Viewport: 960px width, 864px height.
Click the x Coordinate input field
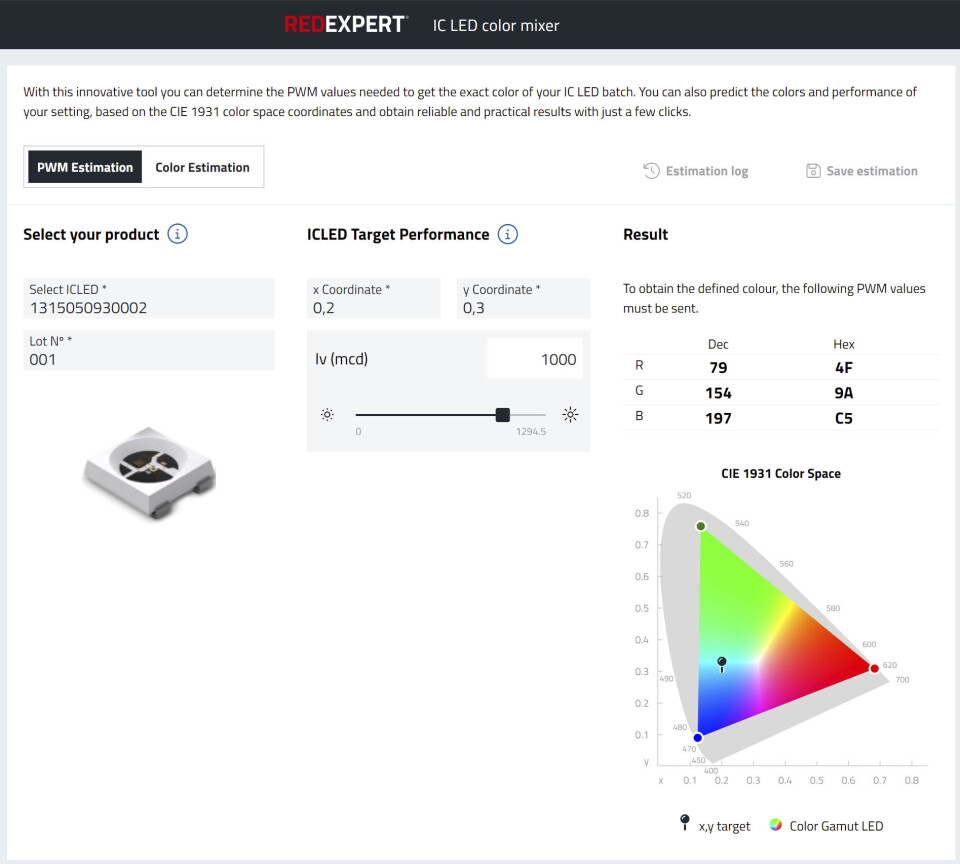coord(373,299)
